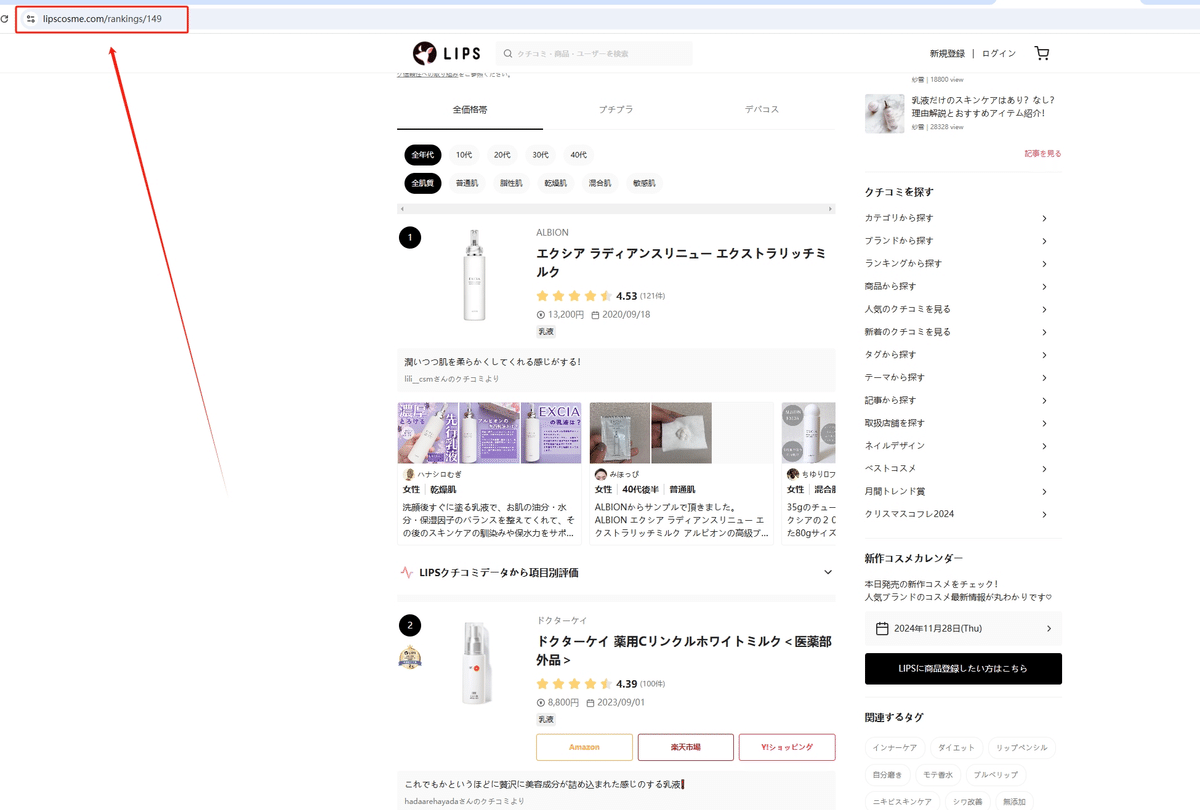Click the award badge under rank 2
Image resolution: width=1200 pixels, height=810 pixels.
click(410, 657)
